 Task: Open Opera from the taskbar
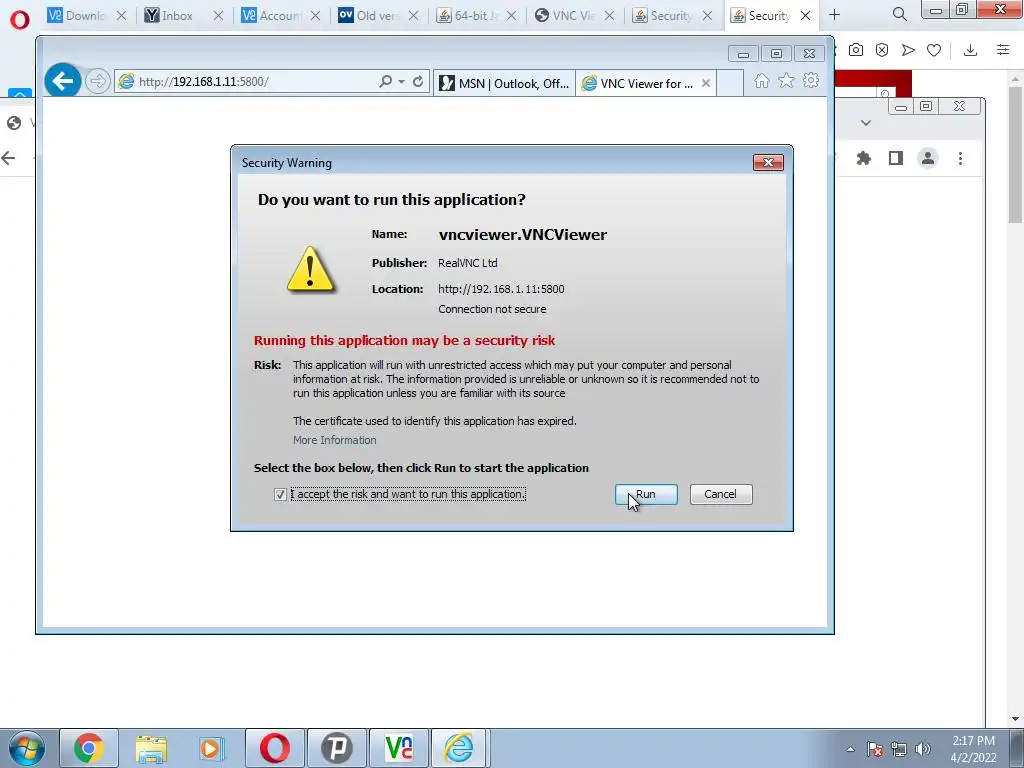point(275,748)
